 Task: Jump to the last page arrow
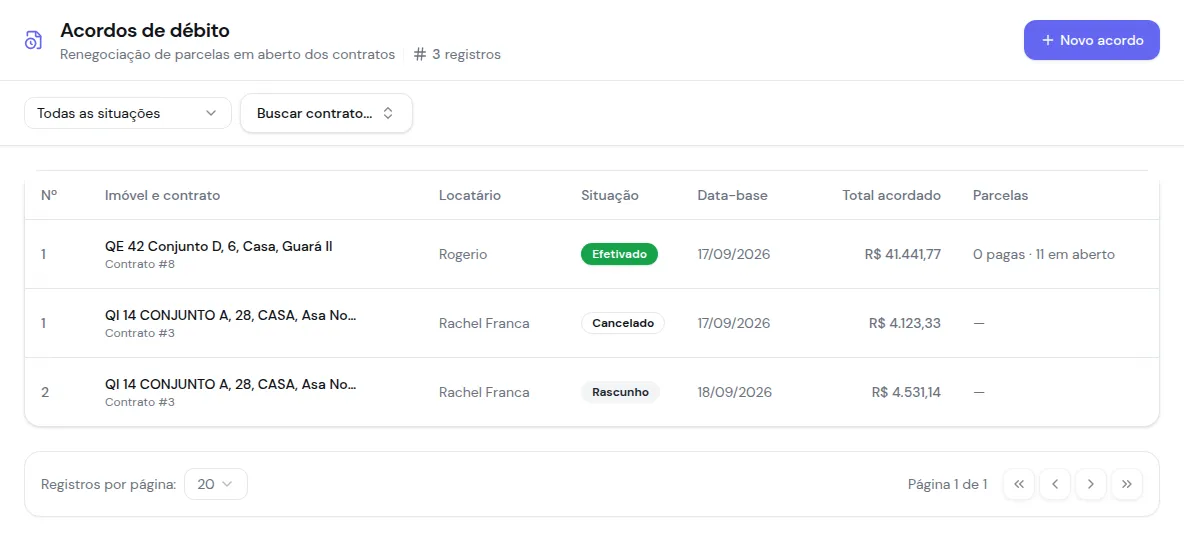[x=1127, y=484]
